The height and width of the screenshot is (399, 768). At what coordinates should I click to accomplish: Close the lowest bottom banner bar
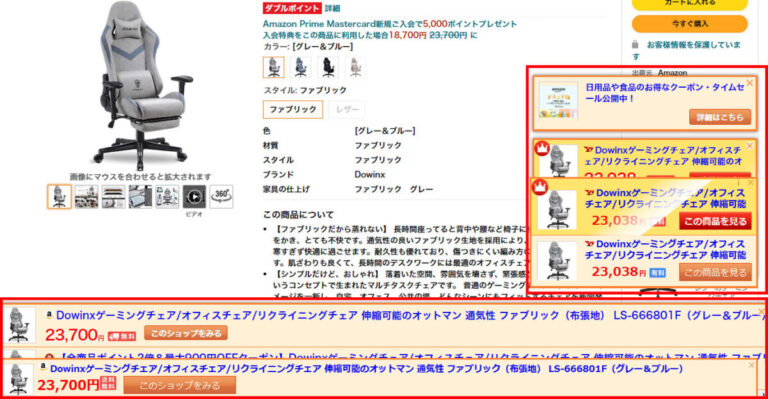tap(751, 365)
